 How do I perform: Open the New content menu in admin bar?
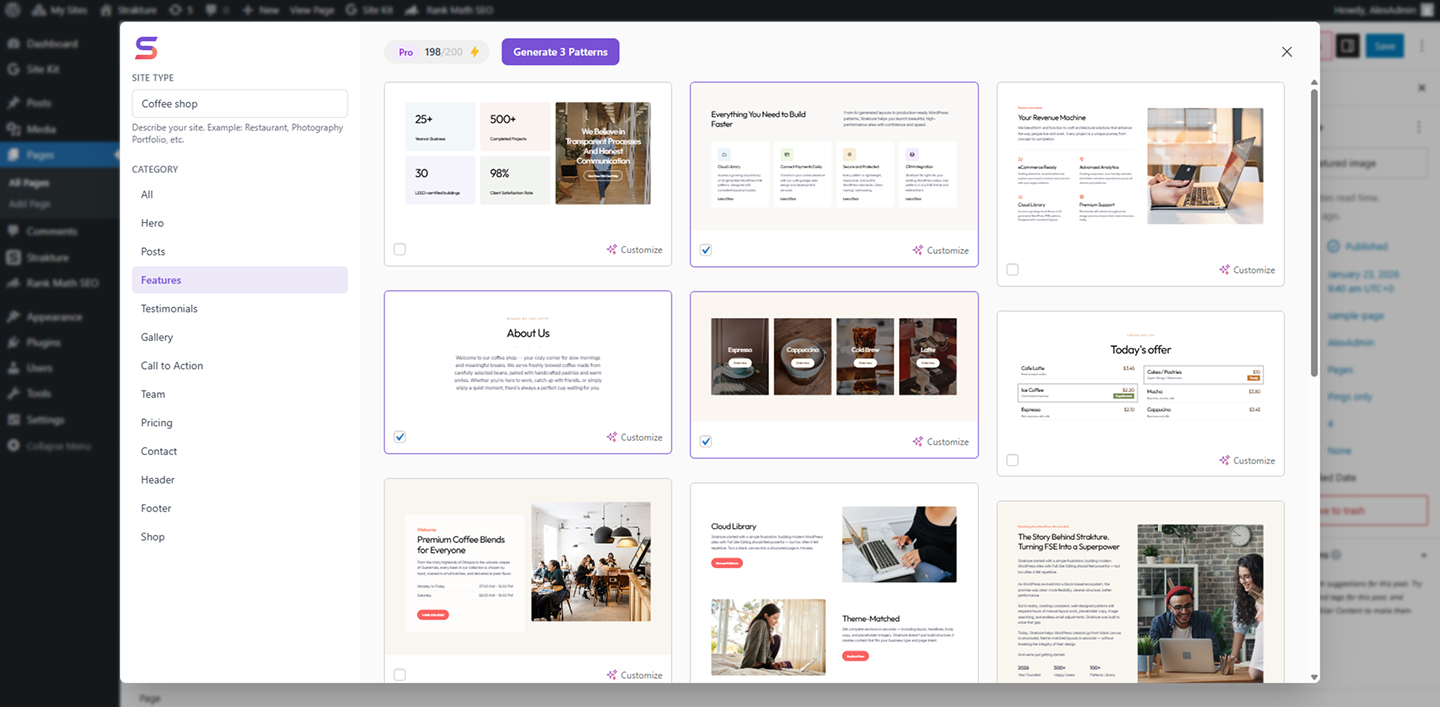(260, 9)
